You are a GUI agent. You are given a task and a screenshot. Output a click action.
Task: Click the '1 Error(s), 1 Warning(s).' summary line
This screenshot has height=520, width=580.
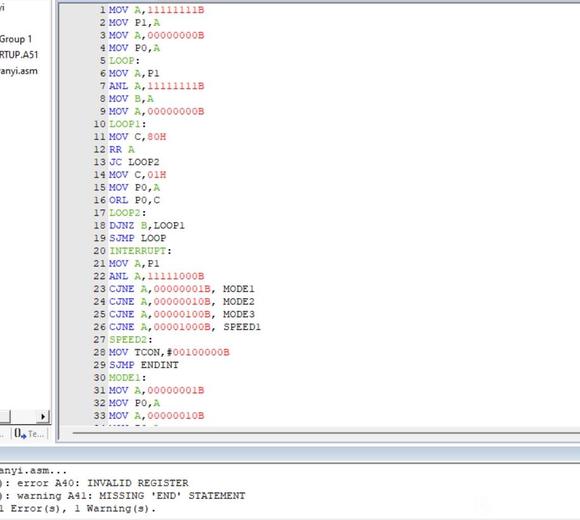tap(78, 509)
